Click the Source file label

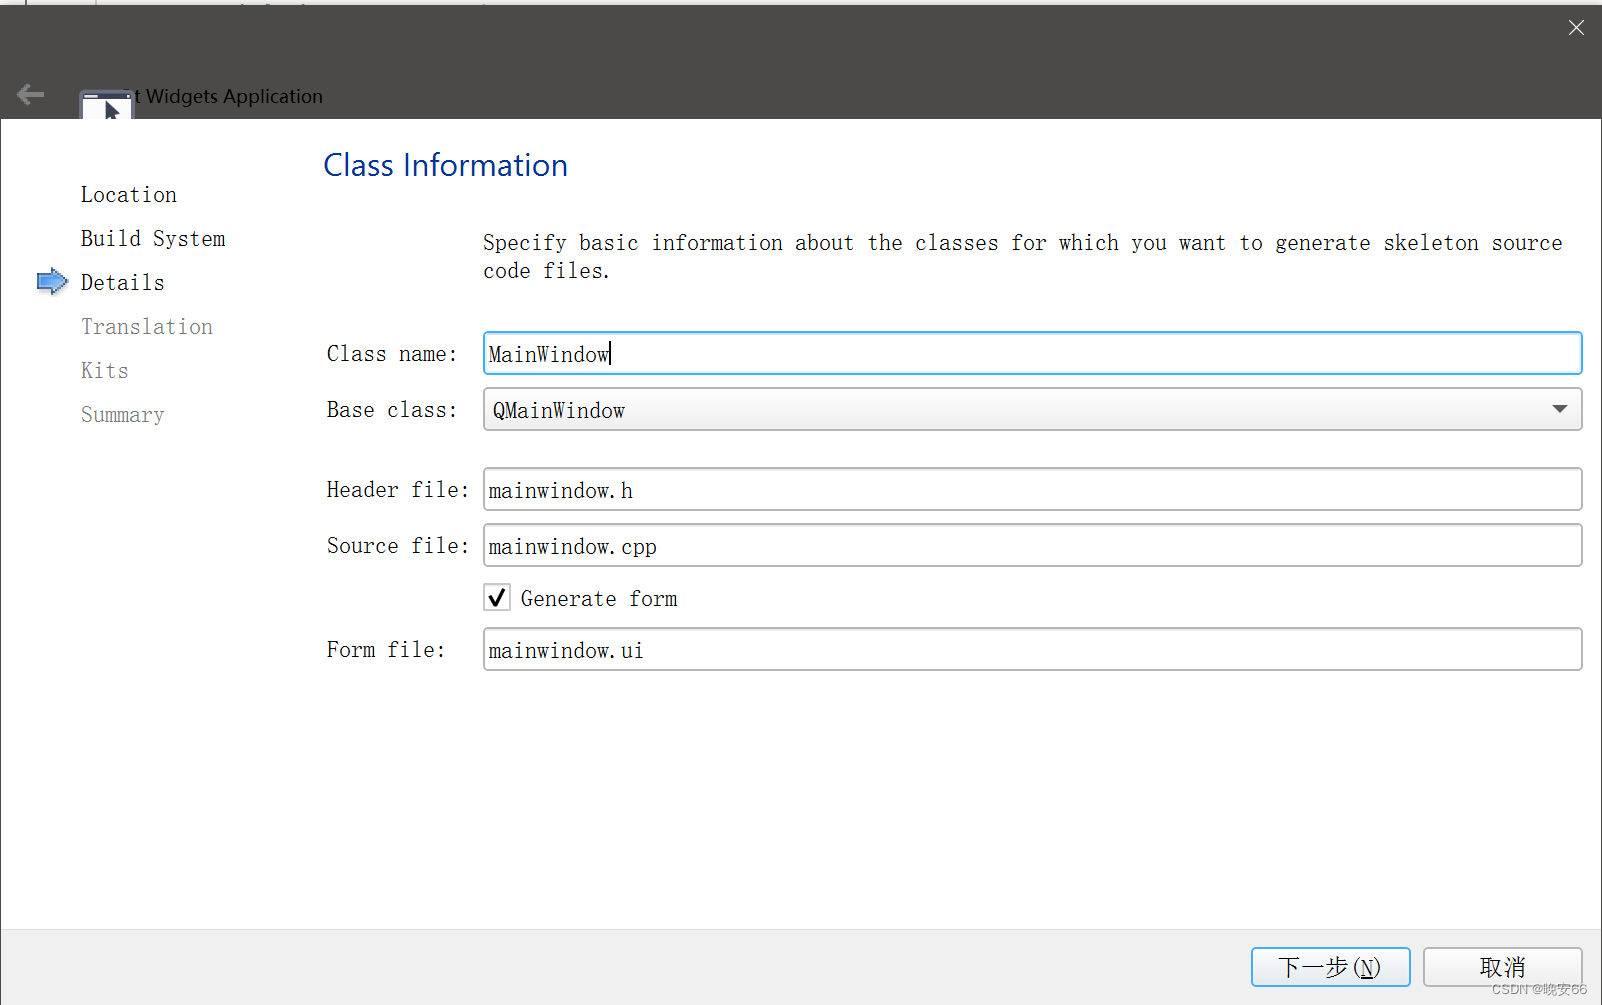[x=398, y=546]
